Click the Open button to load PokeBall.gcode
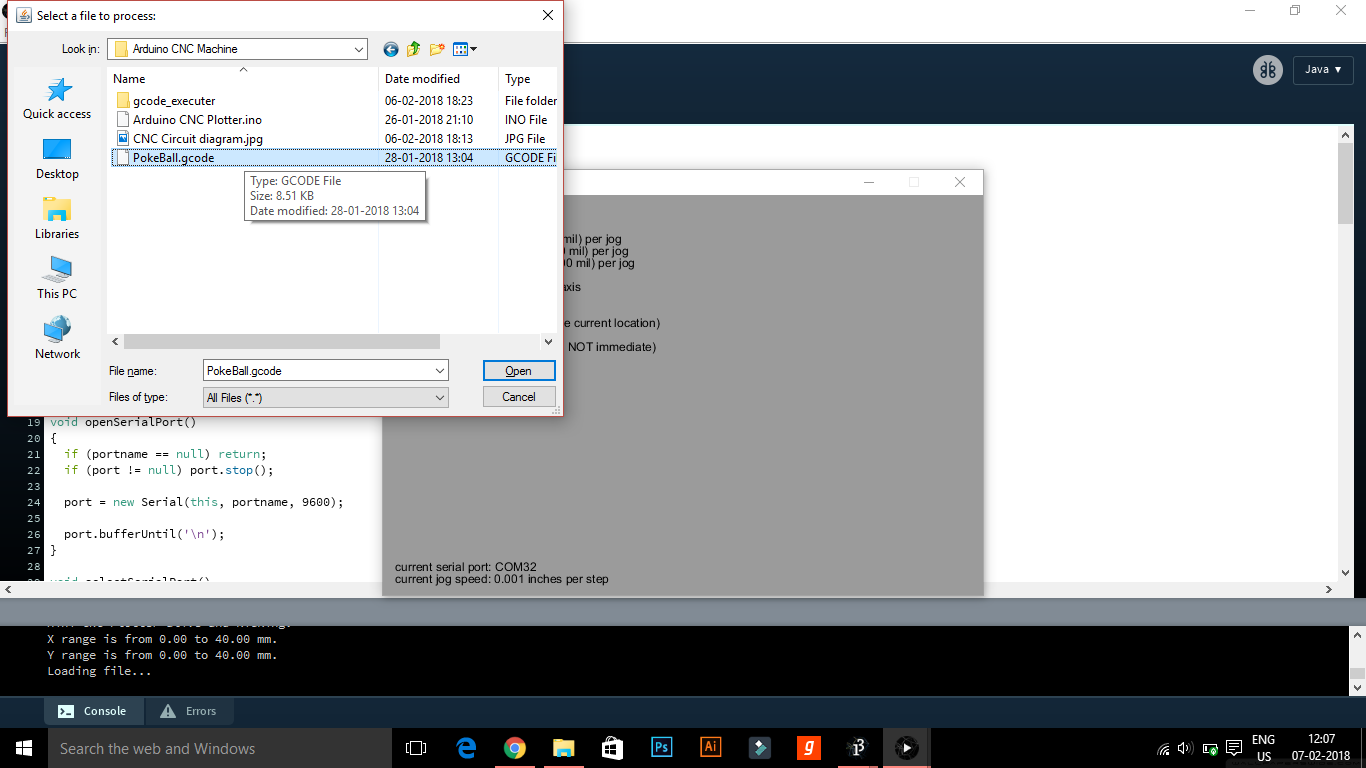Image resolution: width=1366 pixels, height=768 pixels. pyautogui.click(x=518, y=370)
